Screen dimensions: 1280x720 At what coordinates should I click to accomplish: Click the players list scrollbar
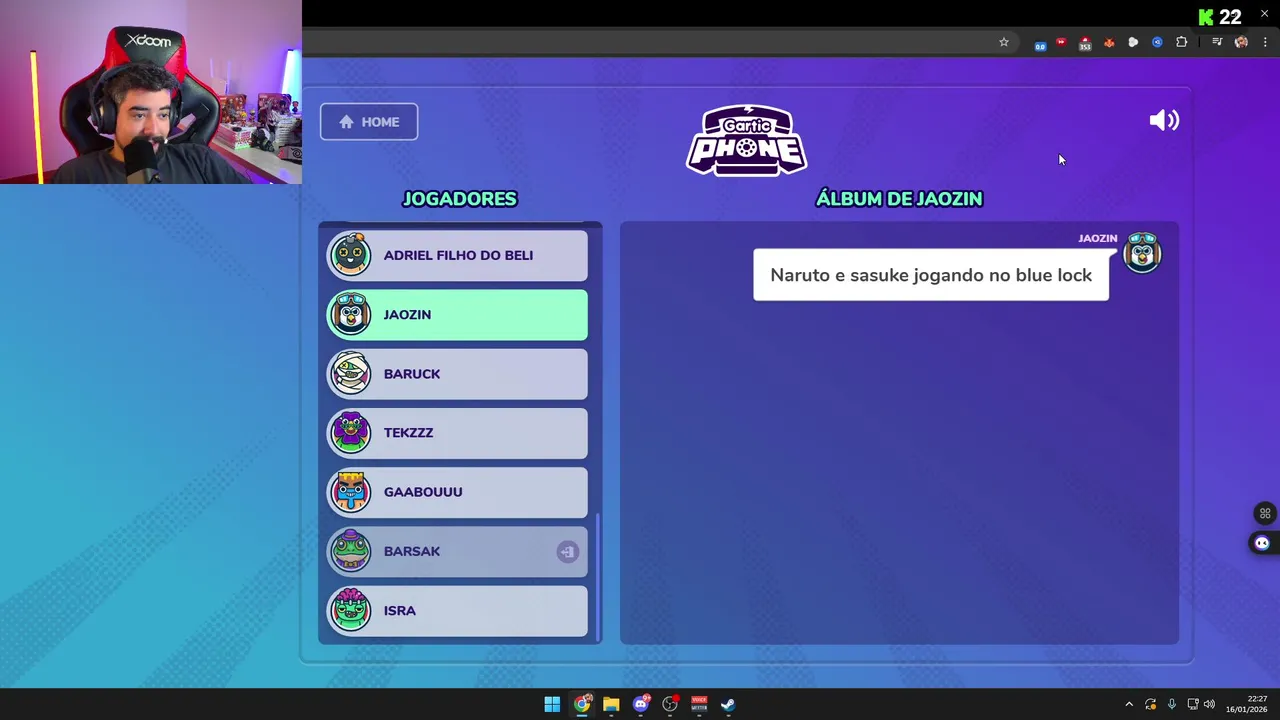pyautogui.click(x=598, y=577)
